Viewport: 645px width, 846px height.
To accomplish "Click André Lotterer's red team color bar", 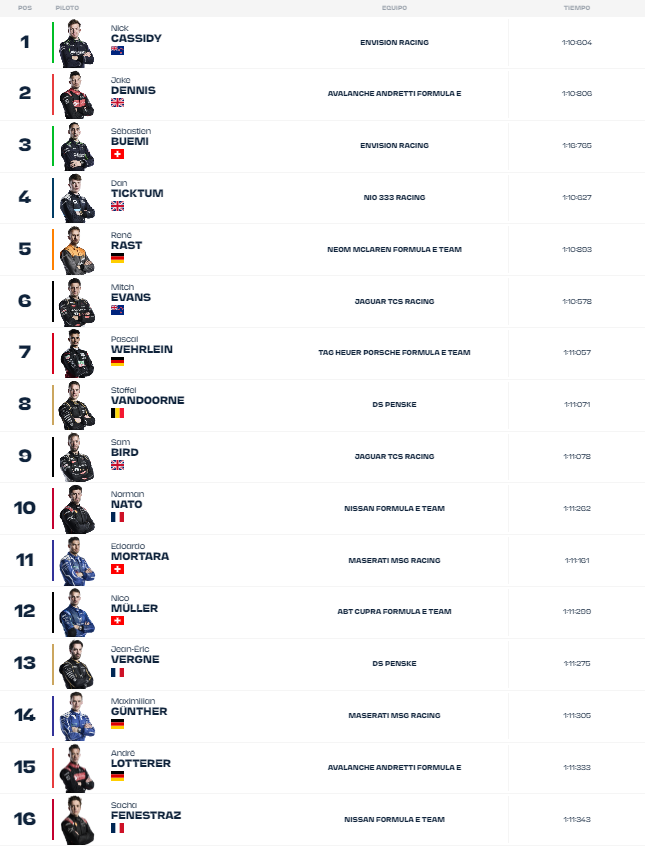I will (x=53, y=767).
